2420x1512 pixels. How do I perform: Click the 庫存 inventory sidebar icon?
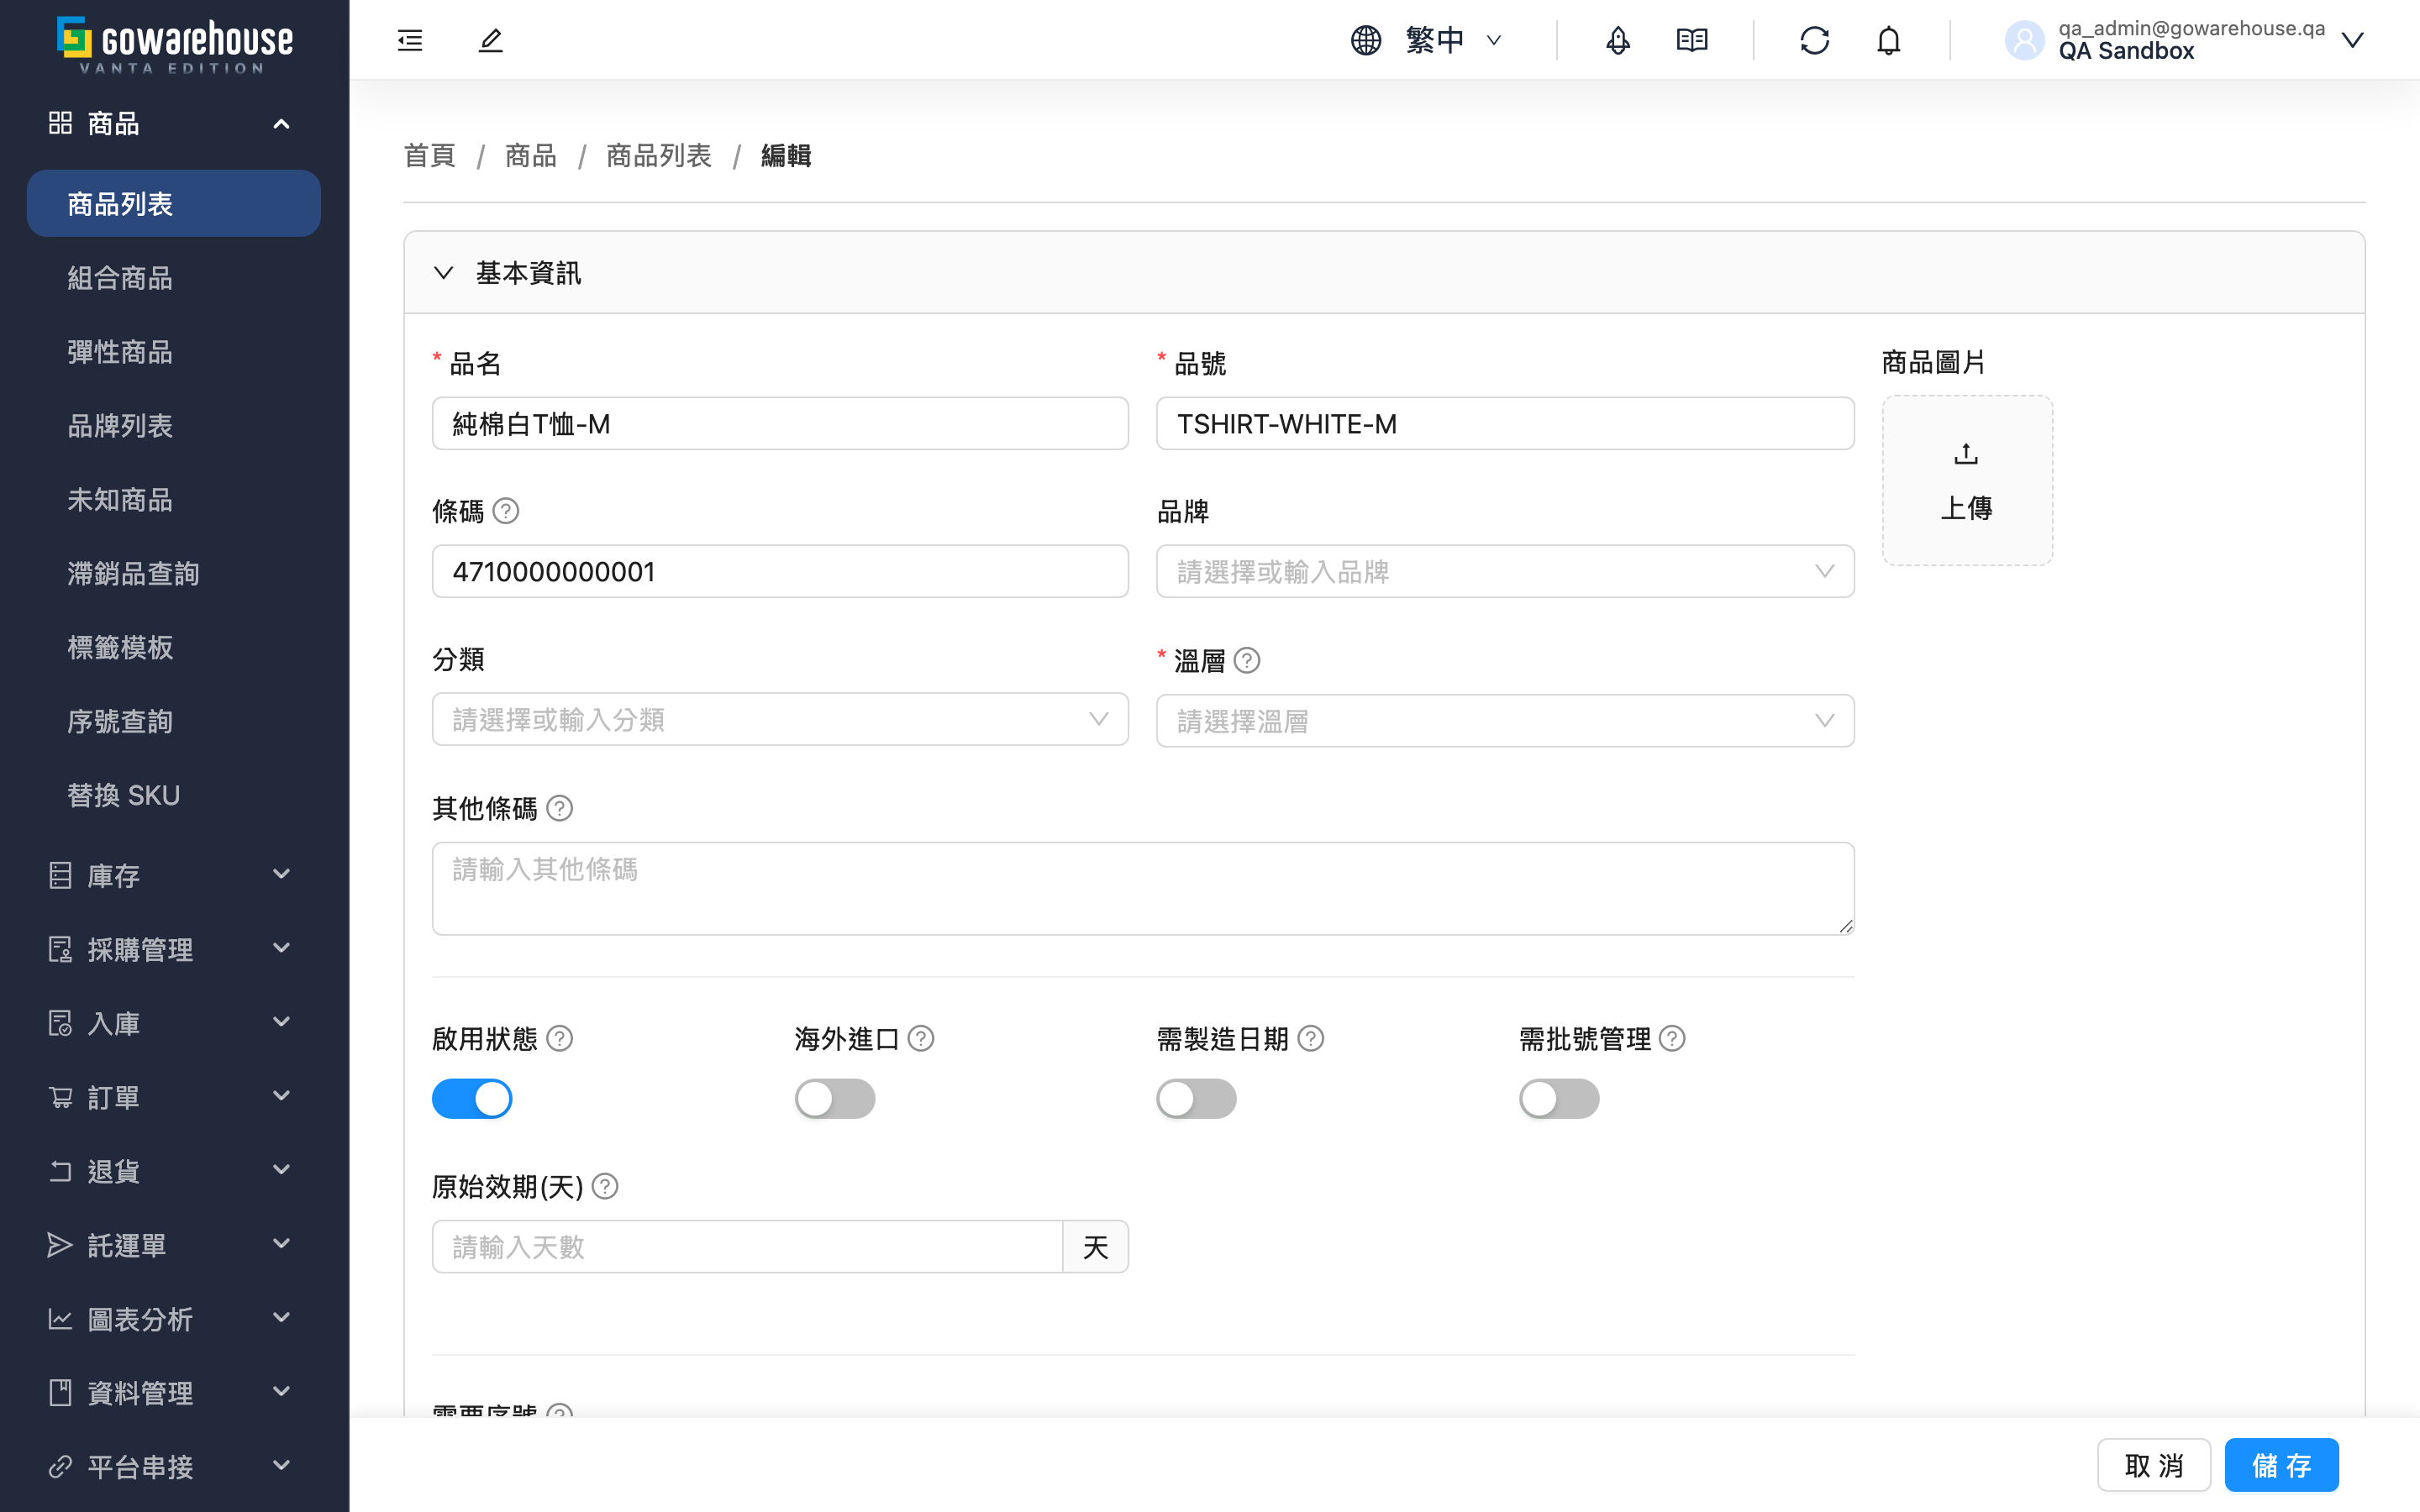tap(60, 875)
